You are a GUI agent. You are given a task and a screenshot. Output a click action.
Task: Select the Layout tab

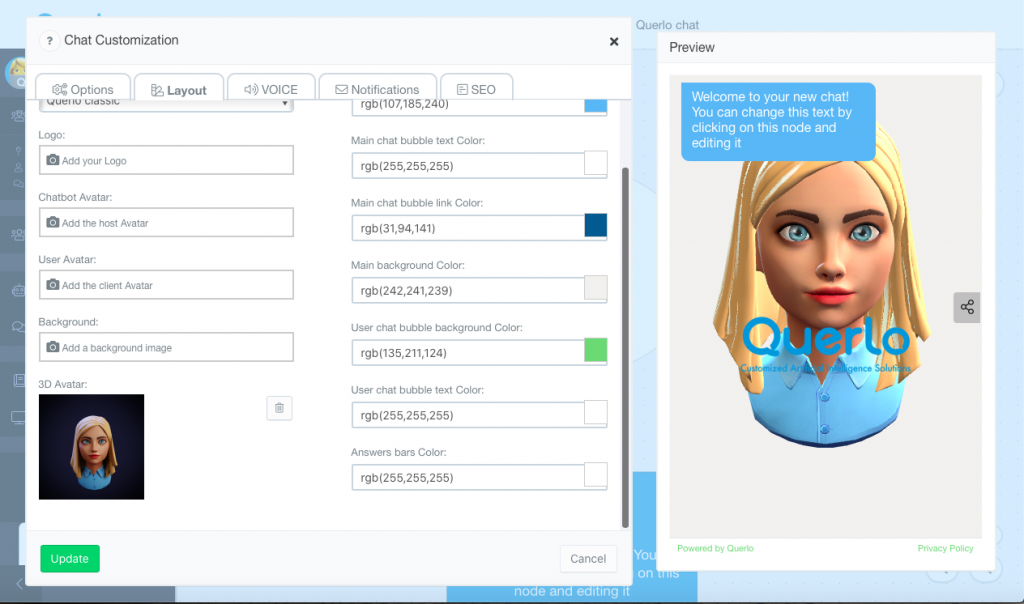[x=179, y=89]
